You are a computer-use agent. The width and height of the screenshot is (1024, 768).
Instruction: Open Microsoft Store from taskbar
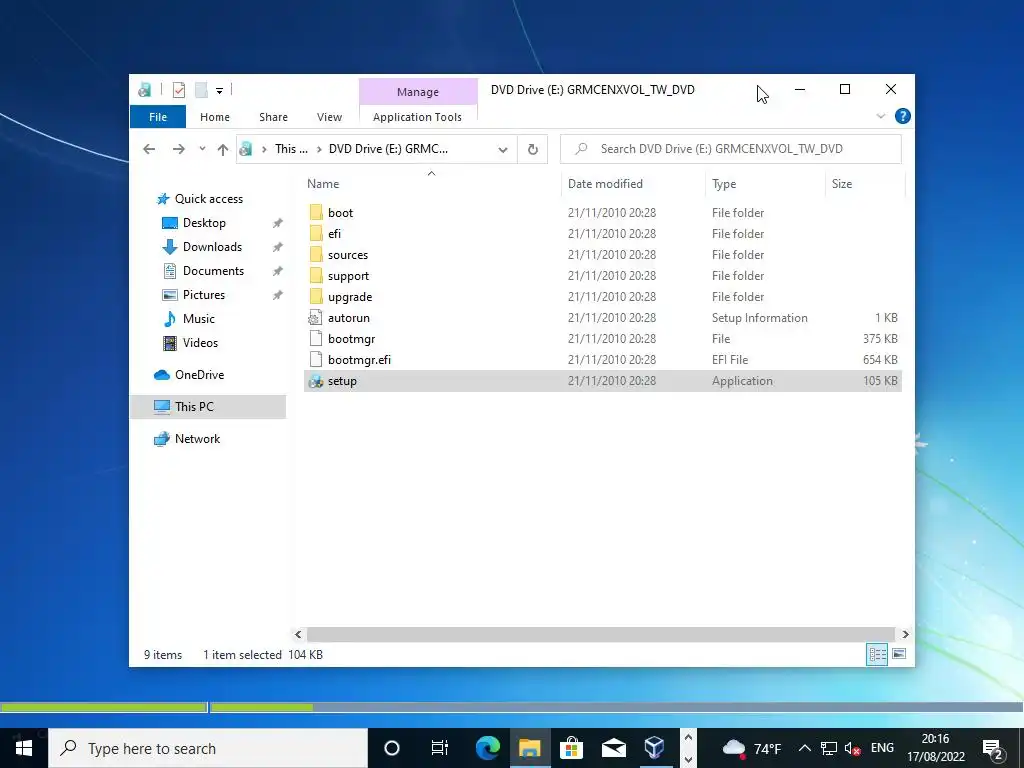(x=571, y=748)
